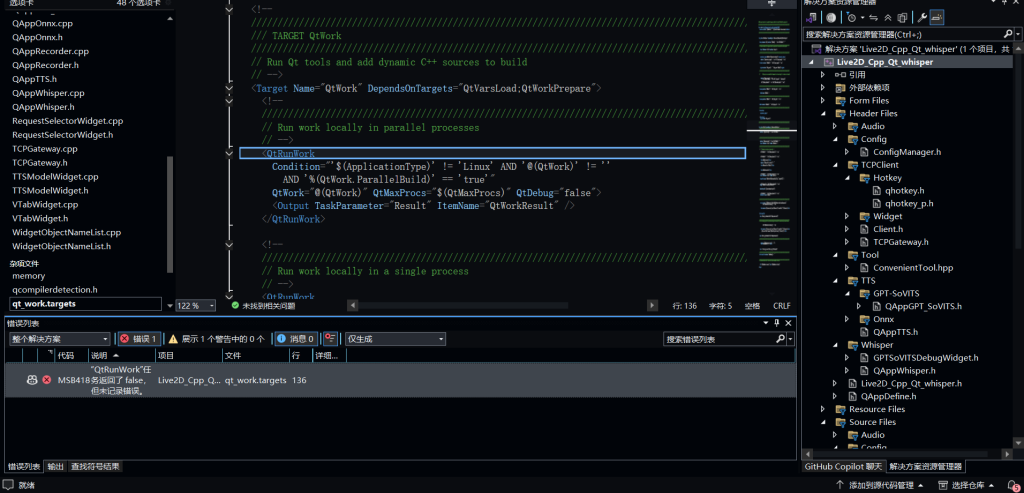The height and width of the screenshot is (493, 1024).
Task: Toggle the warnings filter in error list
Action: (217, 339)
